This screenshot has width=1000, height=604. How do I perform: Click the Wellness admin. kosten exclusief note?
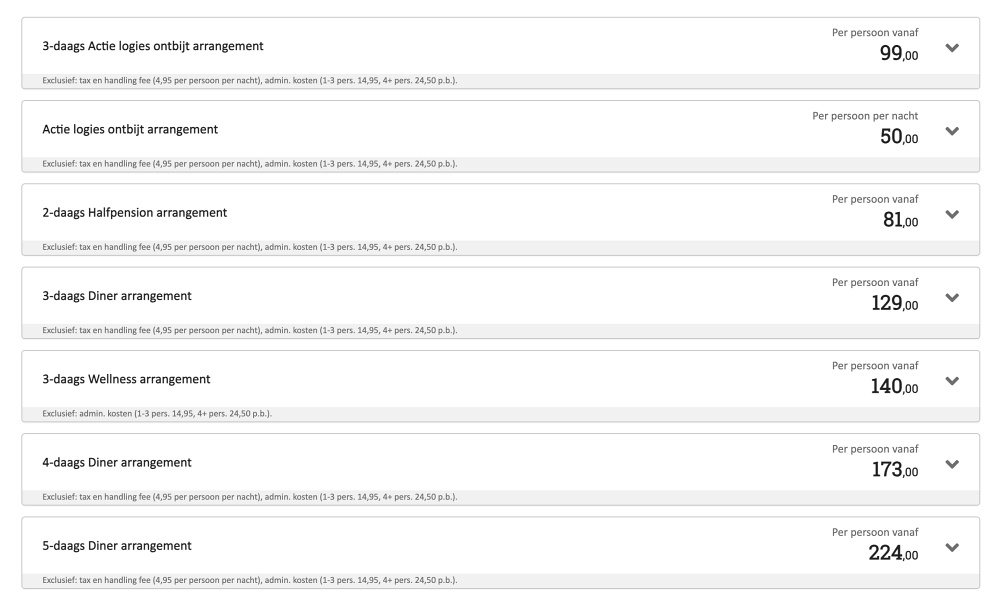[157, 414]
